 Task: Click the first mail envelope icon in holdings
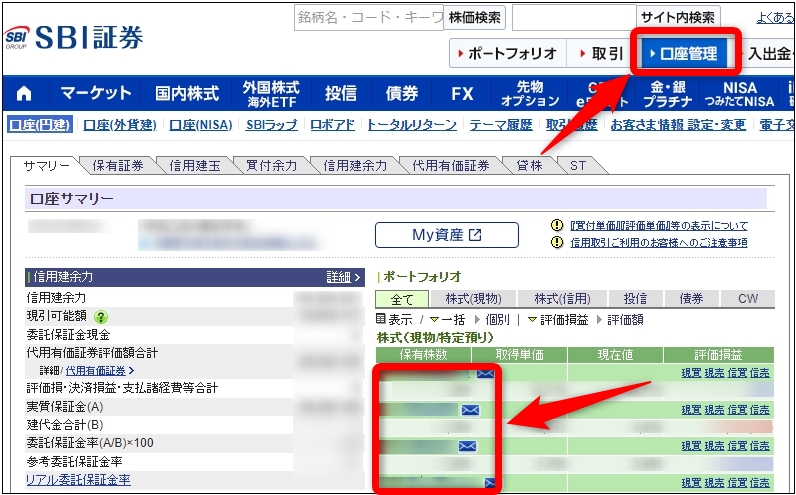coord(486,374)
